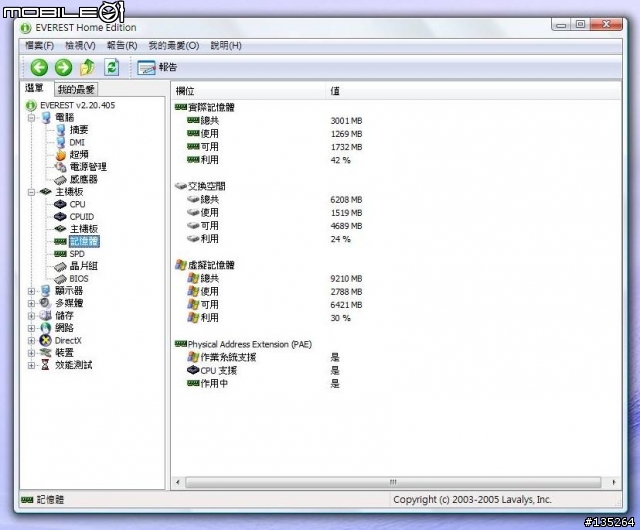Expand the DirectX tree node
This screenshot has height=530, width=640.
pyautogui.click(x=31, y=341)
